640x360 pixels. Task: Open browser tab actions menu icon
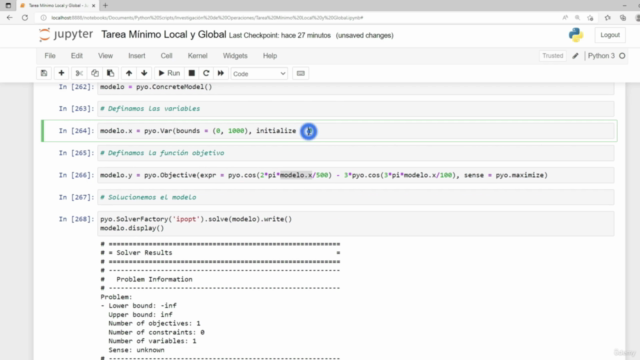point(8,6)
